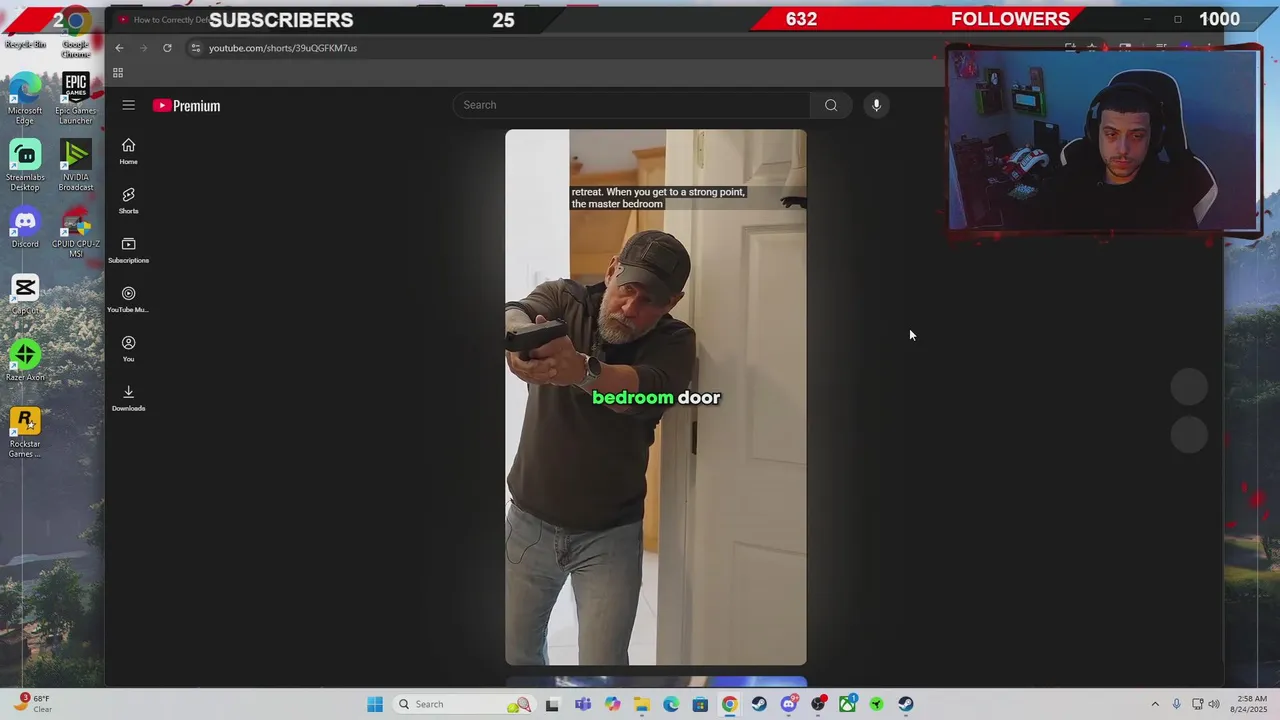The width and height of the screenshot is (1280, 720).
Task: Open Downloads in the YouTube sidebar
Action: pos(128,398)
